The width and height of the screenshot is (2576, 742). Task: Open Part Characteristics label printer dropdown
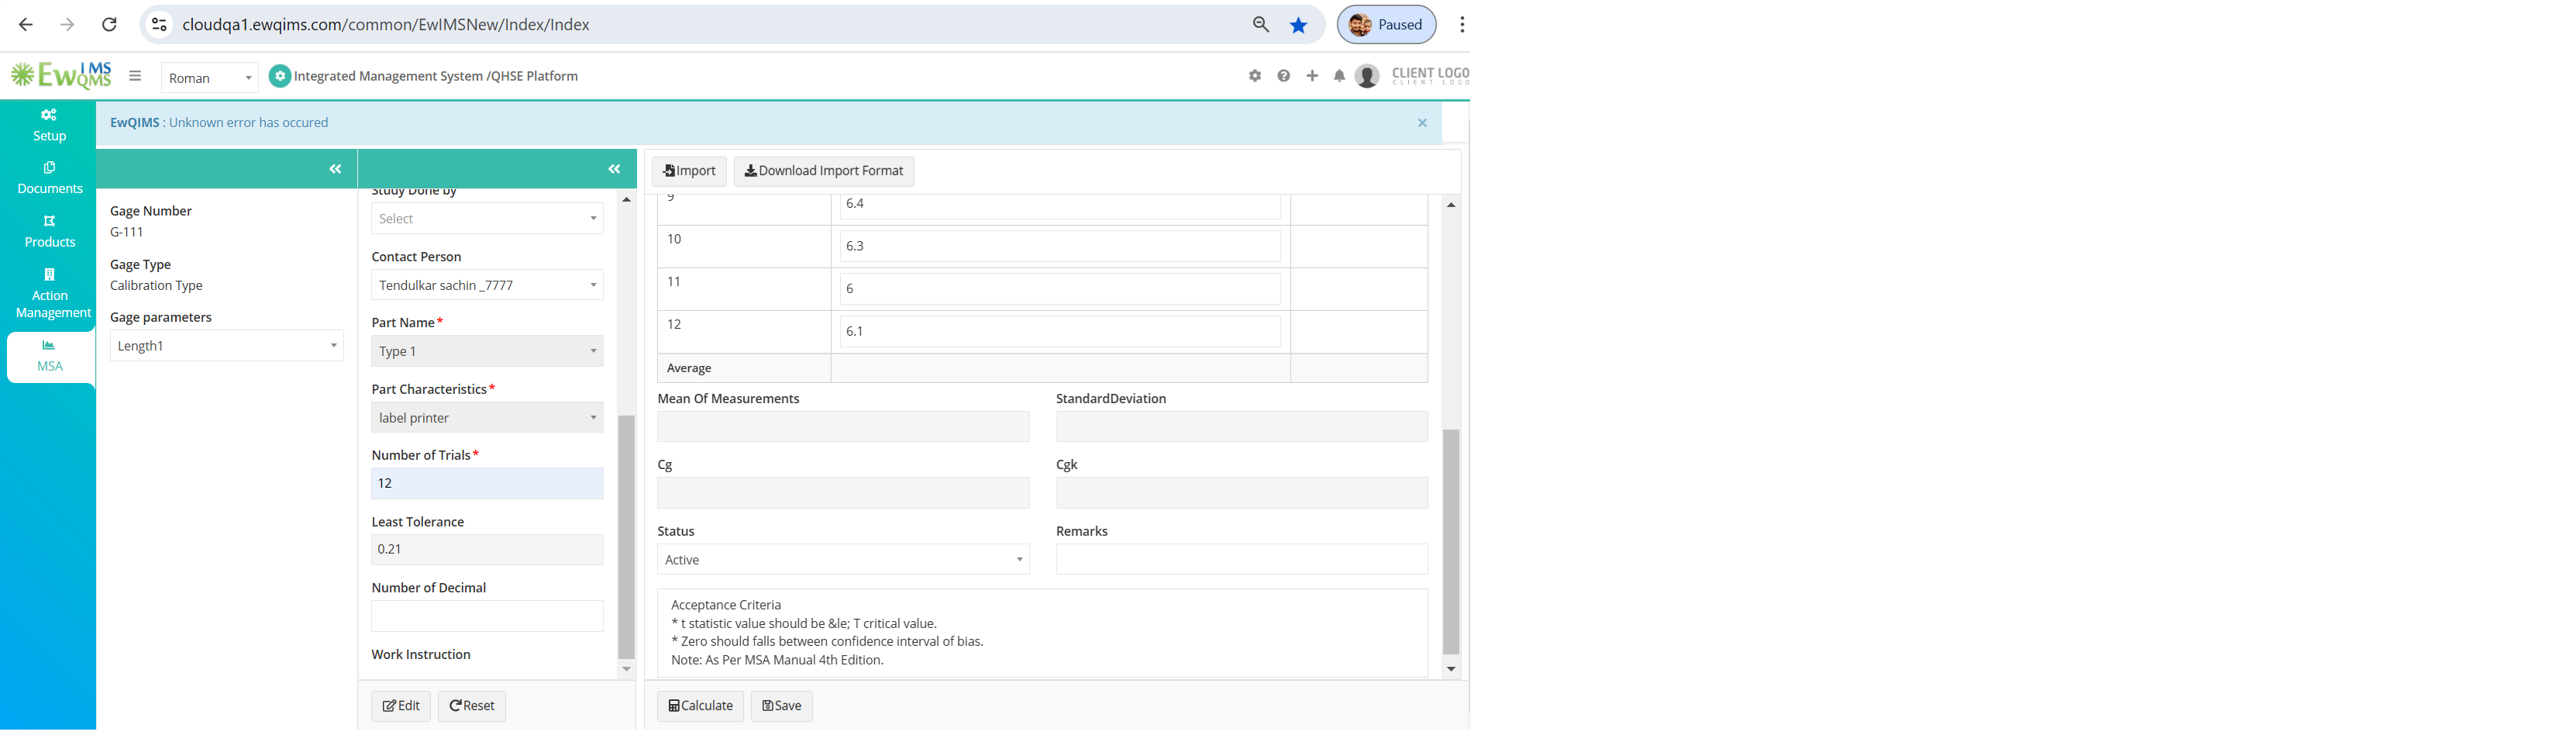(487, 418)
